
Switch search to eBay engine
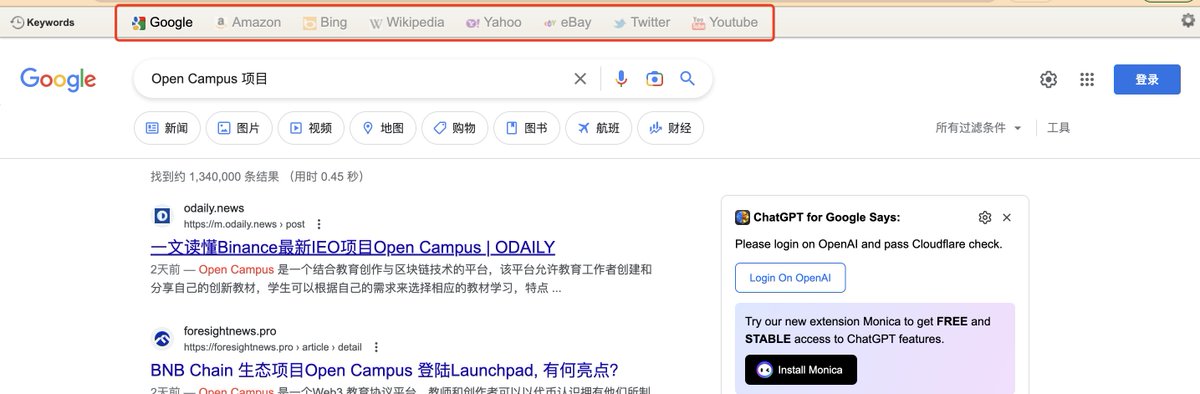pos(567,22)
